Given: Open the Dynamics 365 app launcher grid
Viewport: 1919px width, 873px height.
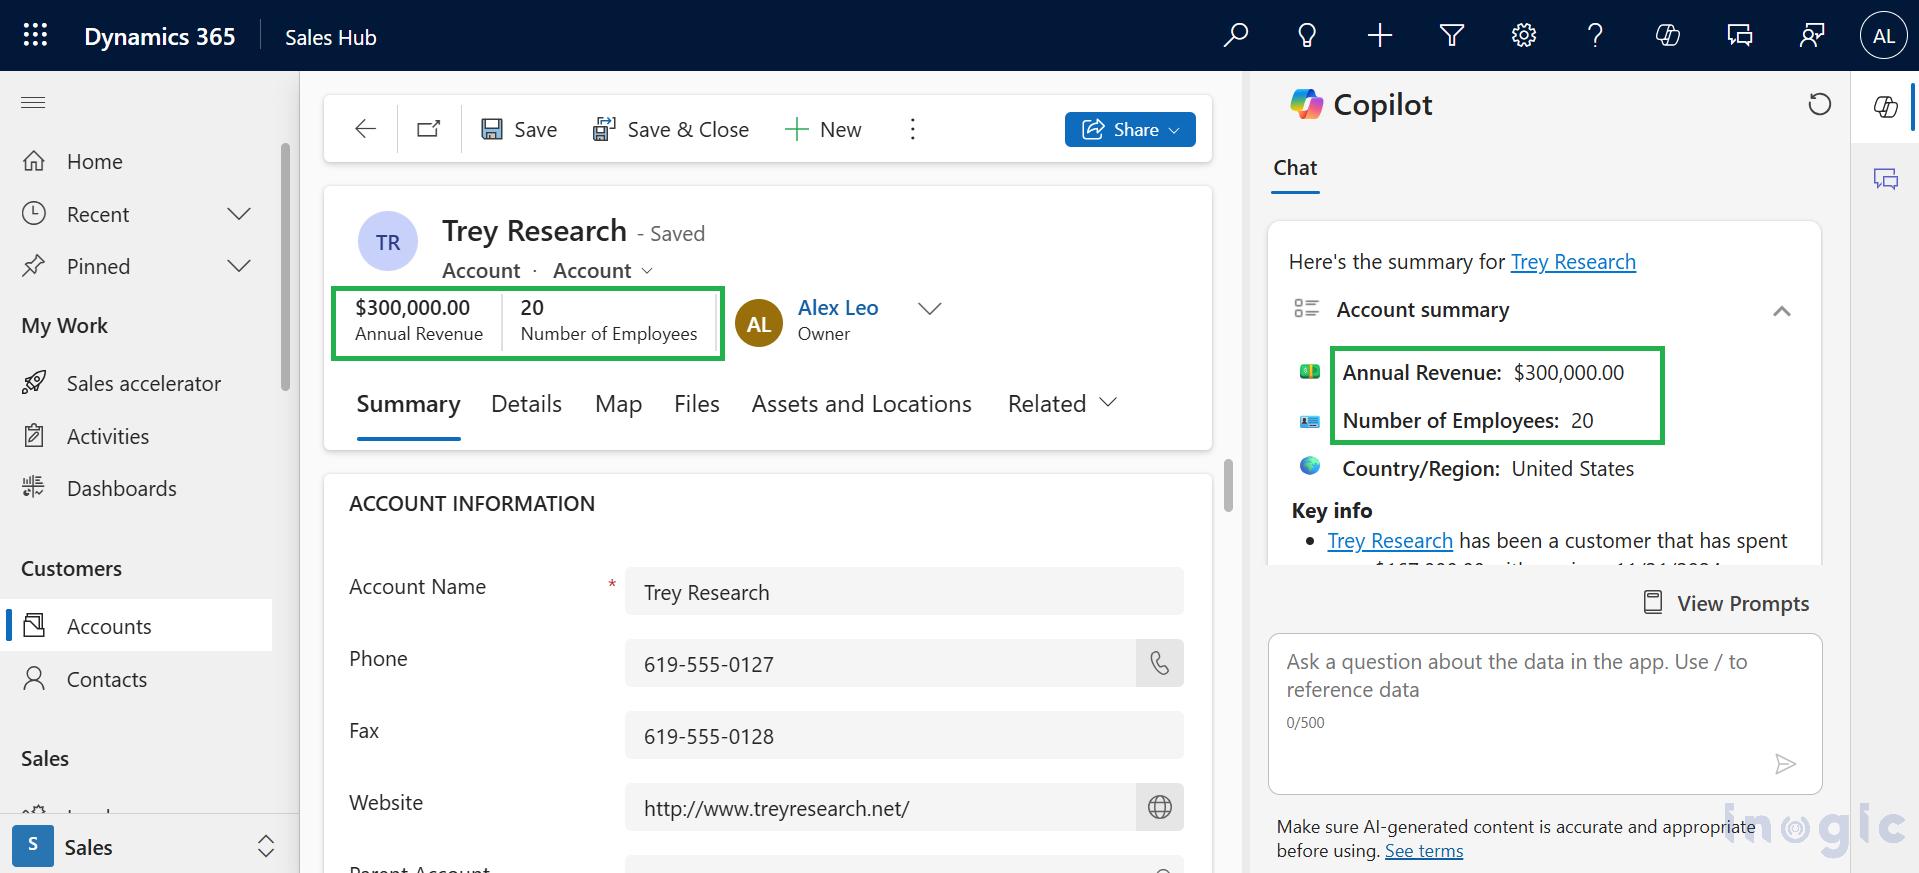Looking at the screenshot, I should (x=35, y=35).
